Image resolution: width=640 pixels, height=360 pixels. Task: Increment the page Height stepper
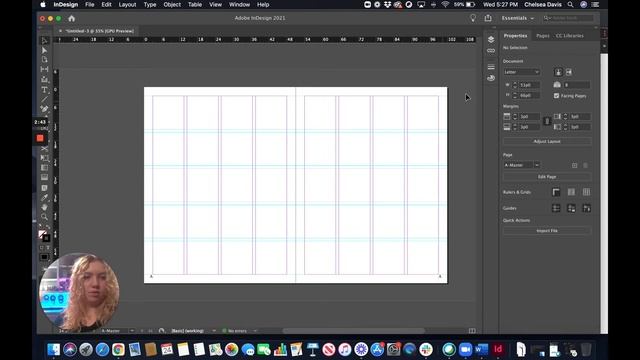pos(515,93)
